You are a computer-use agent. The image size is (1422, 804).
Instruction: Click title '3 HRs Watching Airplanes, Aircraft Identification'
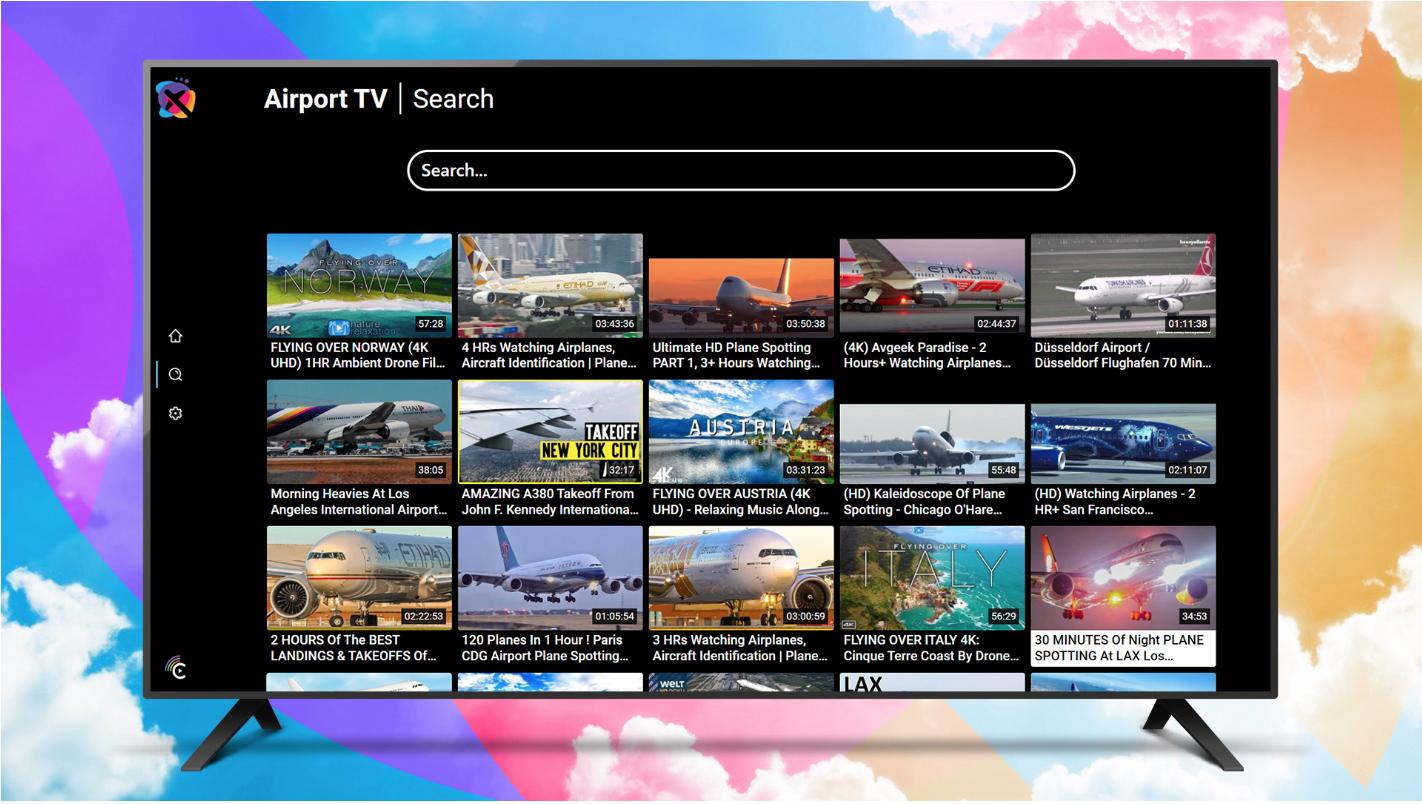click(x=740, y=648)
